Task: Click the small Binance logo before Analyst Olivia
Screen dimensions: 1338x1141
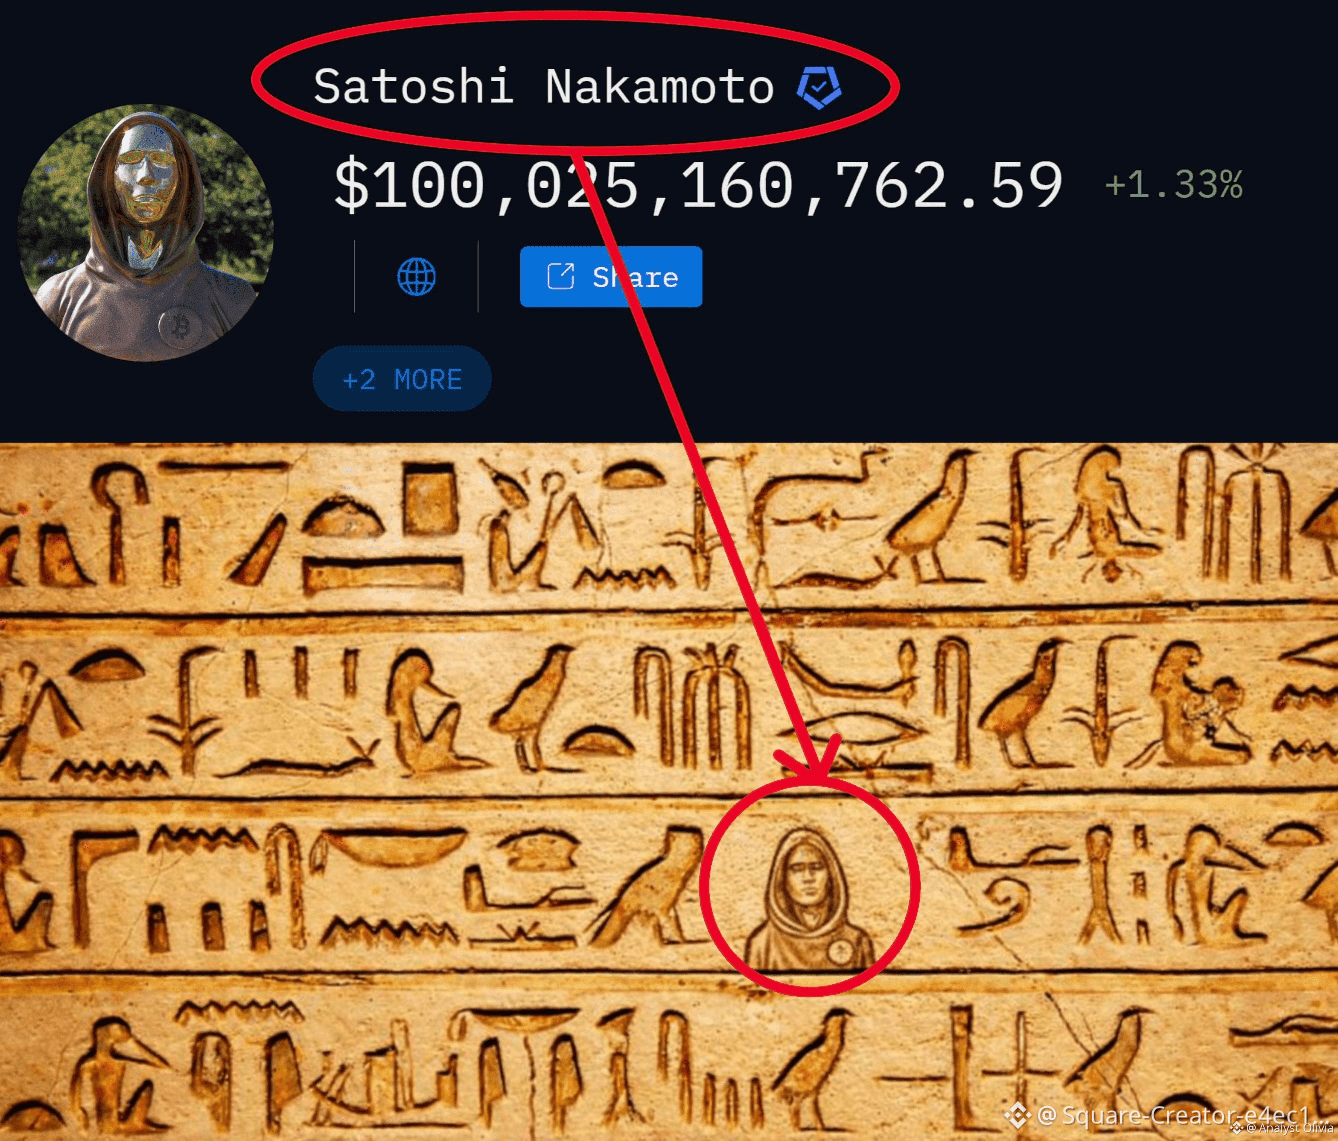Action: coord(1236,1128)
